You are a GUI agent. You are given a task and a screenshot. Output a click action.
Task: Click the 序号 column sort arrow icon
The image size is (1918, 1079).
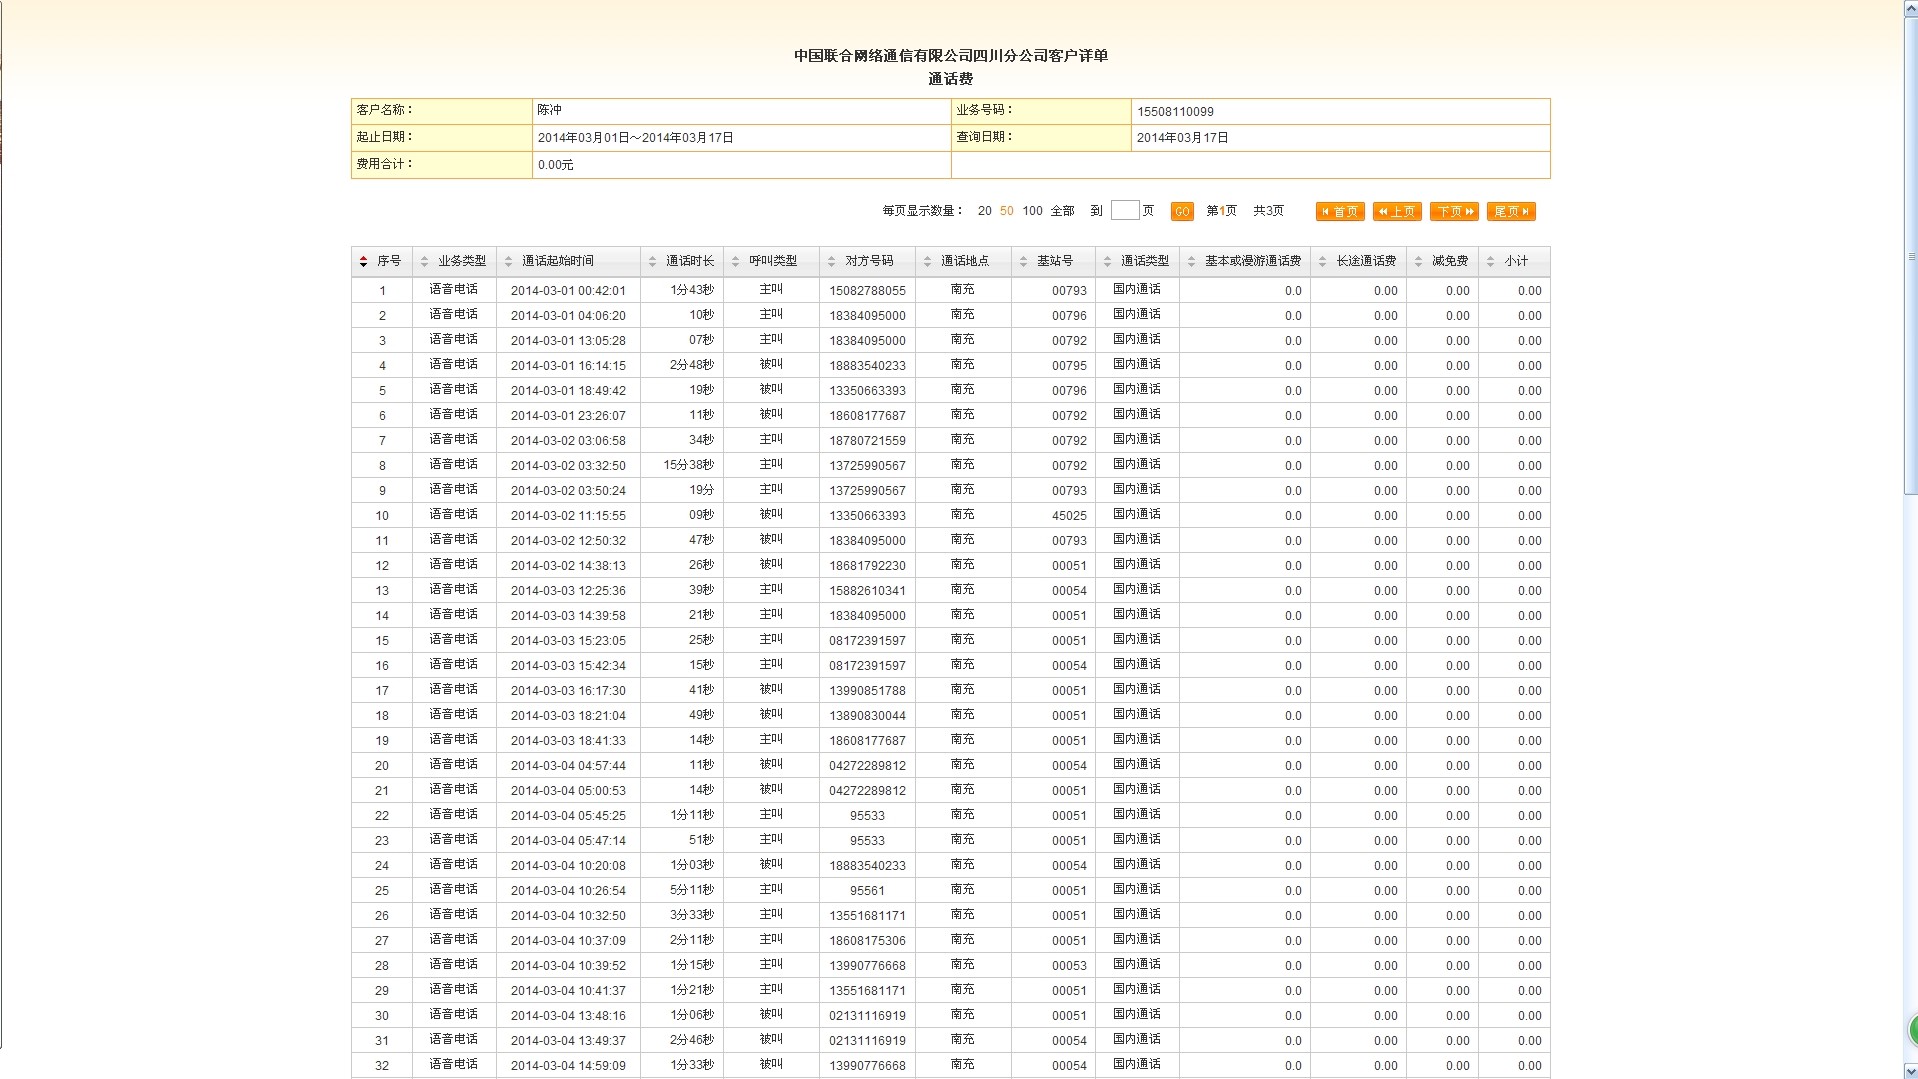pos(363,262)
